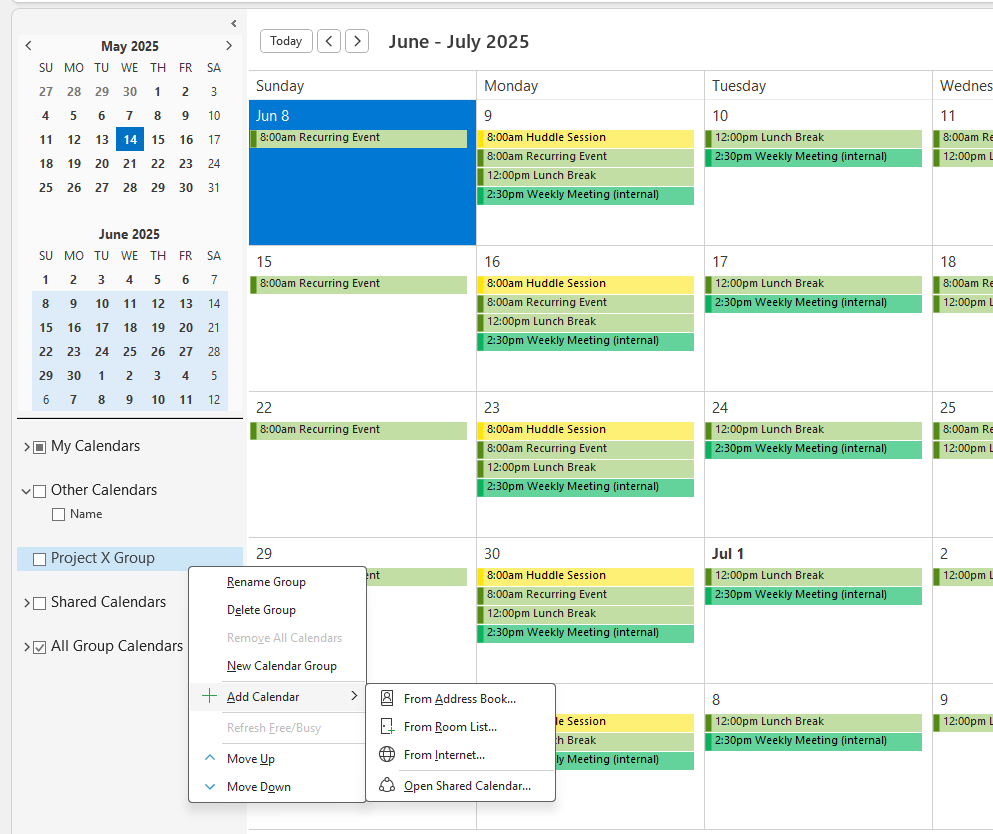The width and height of the screenshot is (993, 834).
Task: Click the plus icon beside Add Calendar
Action: 209,697
